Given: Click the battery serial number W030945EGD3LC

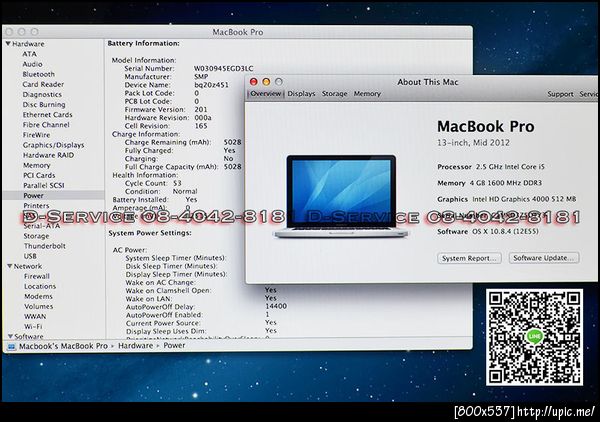Looking at the screenshot, I should [x=223, y=68].
